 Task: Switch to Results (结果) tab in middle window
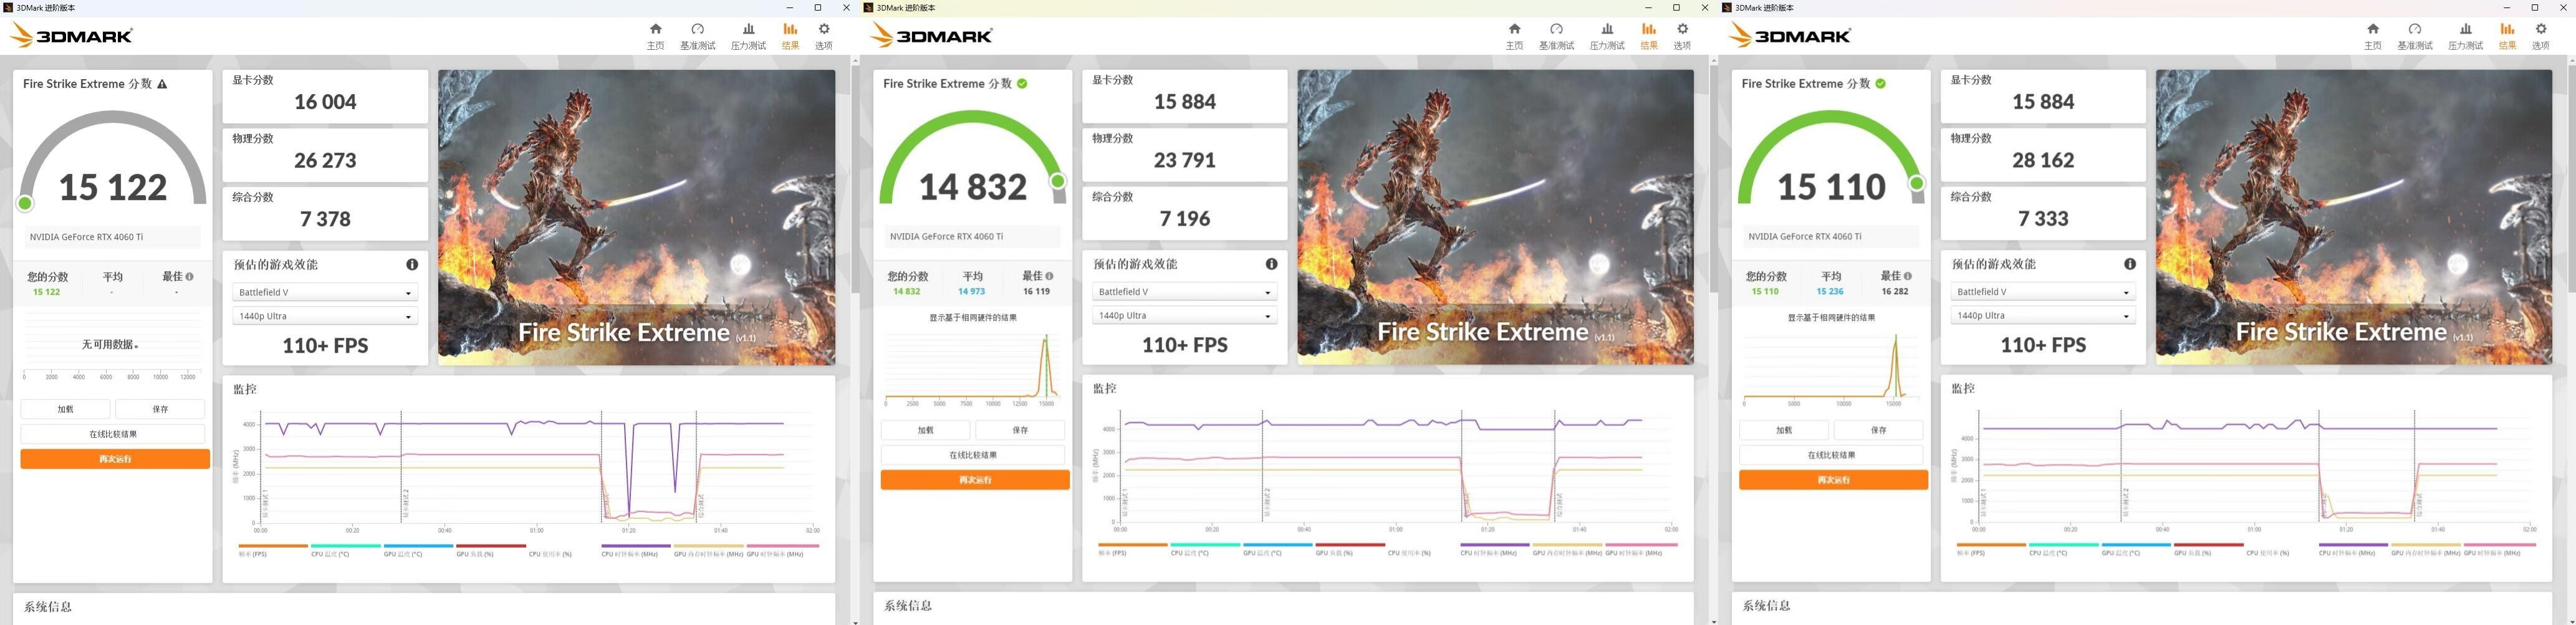pos(1649,35)
